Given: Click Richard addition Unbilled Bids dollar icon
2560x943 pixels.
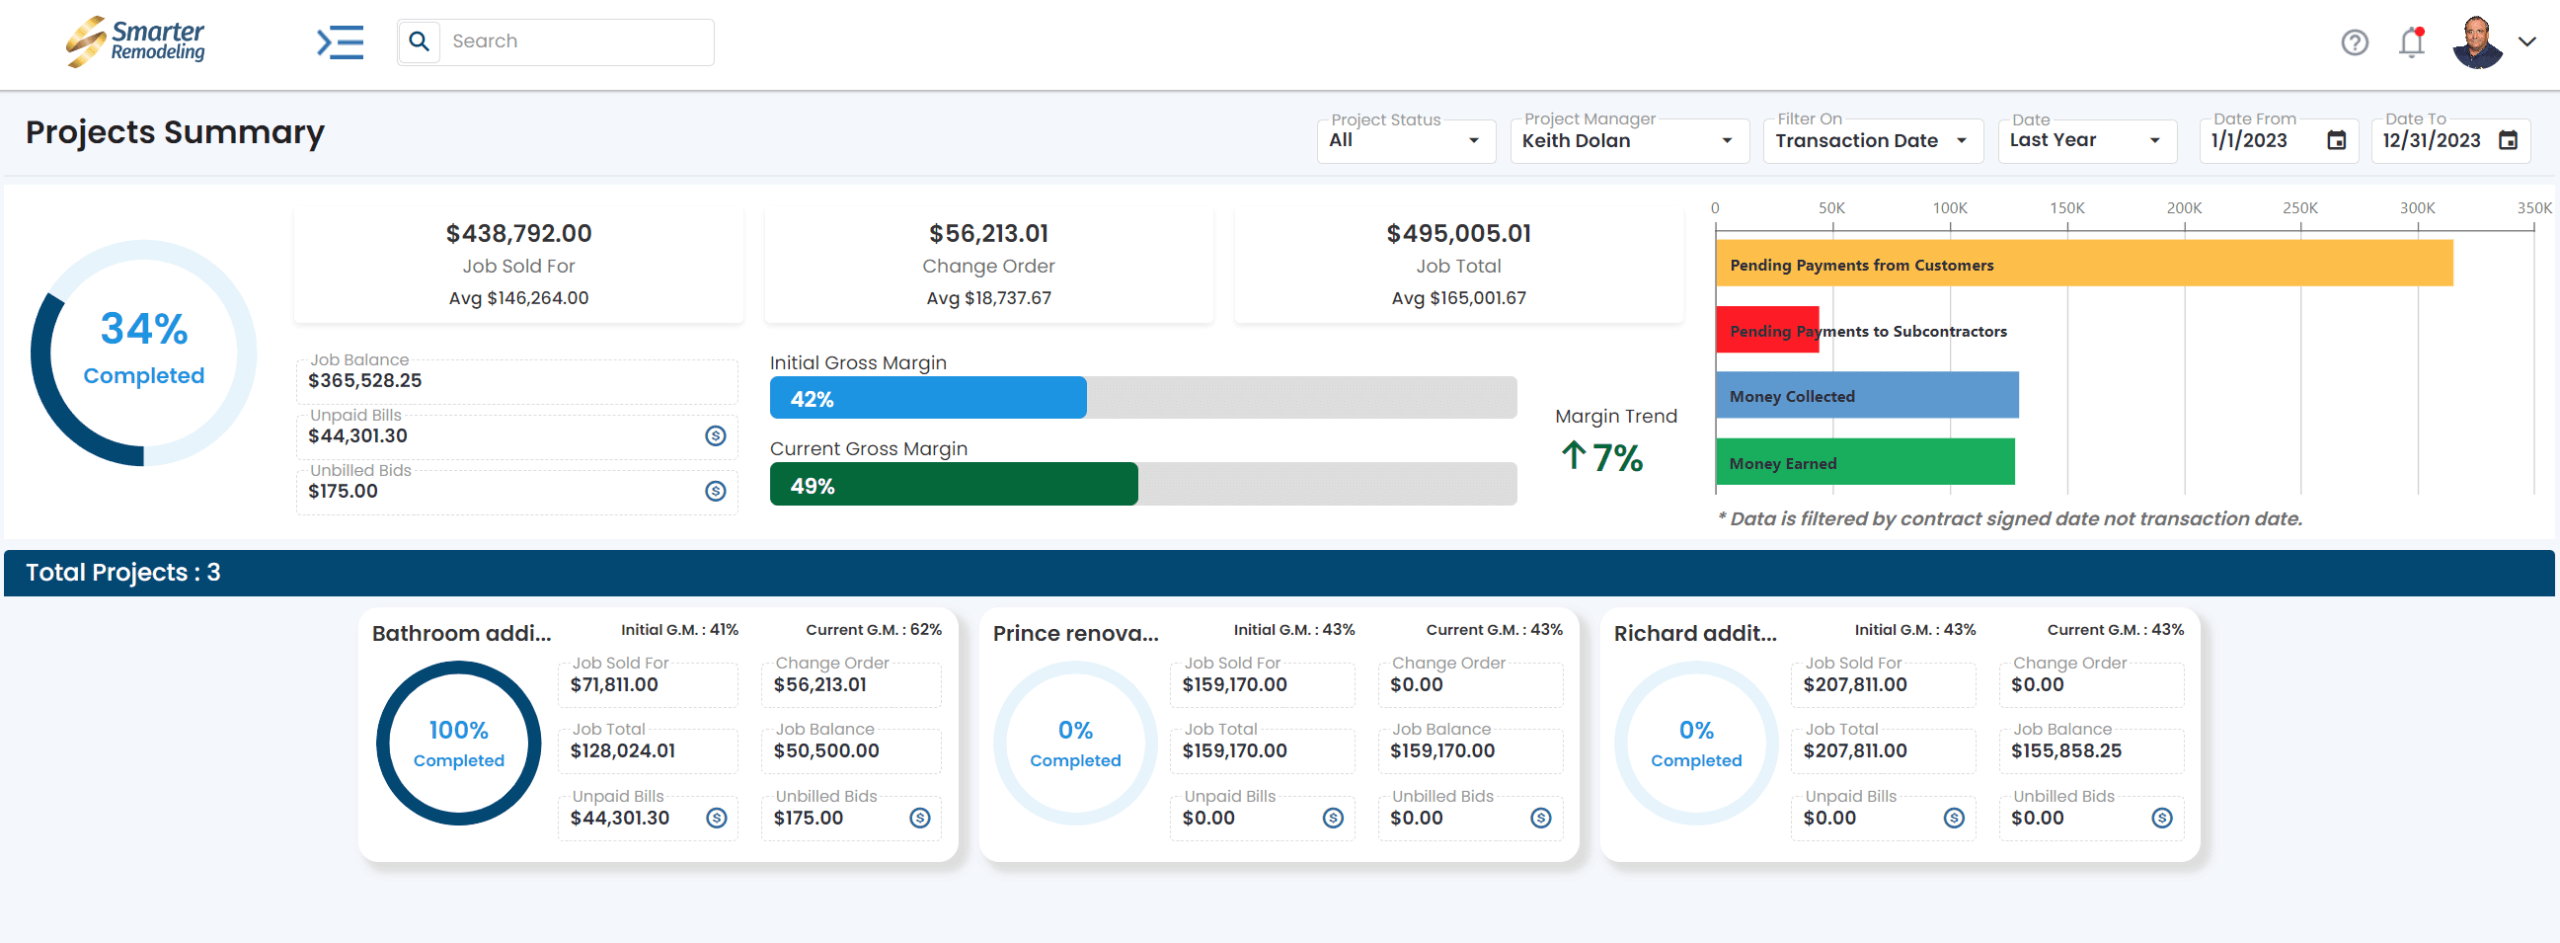Looking at the screenshot, I should point(2162,818).
